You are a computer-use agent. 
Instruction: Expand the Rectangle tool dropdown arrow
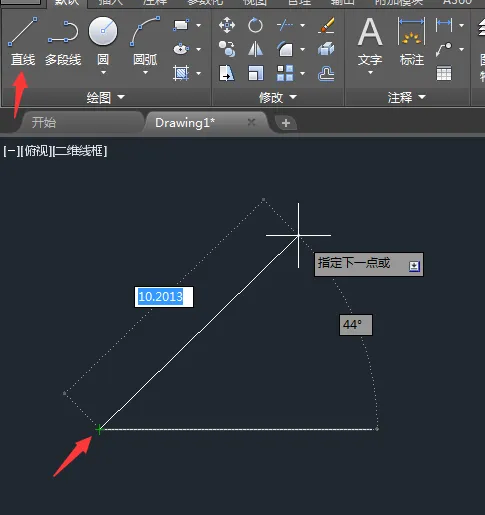(199, 25)
